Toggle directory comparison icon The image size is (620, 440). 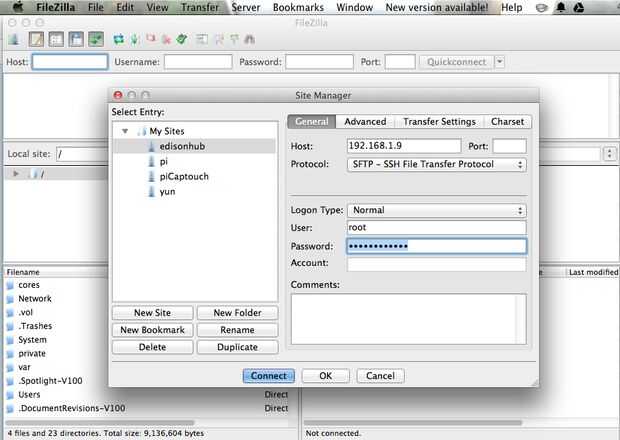[219, 39]
